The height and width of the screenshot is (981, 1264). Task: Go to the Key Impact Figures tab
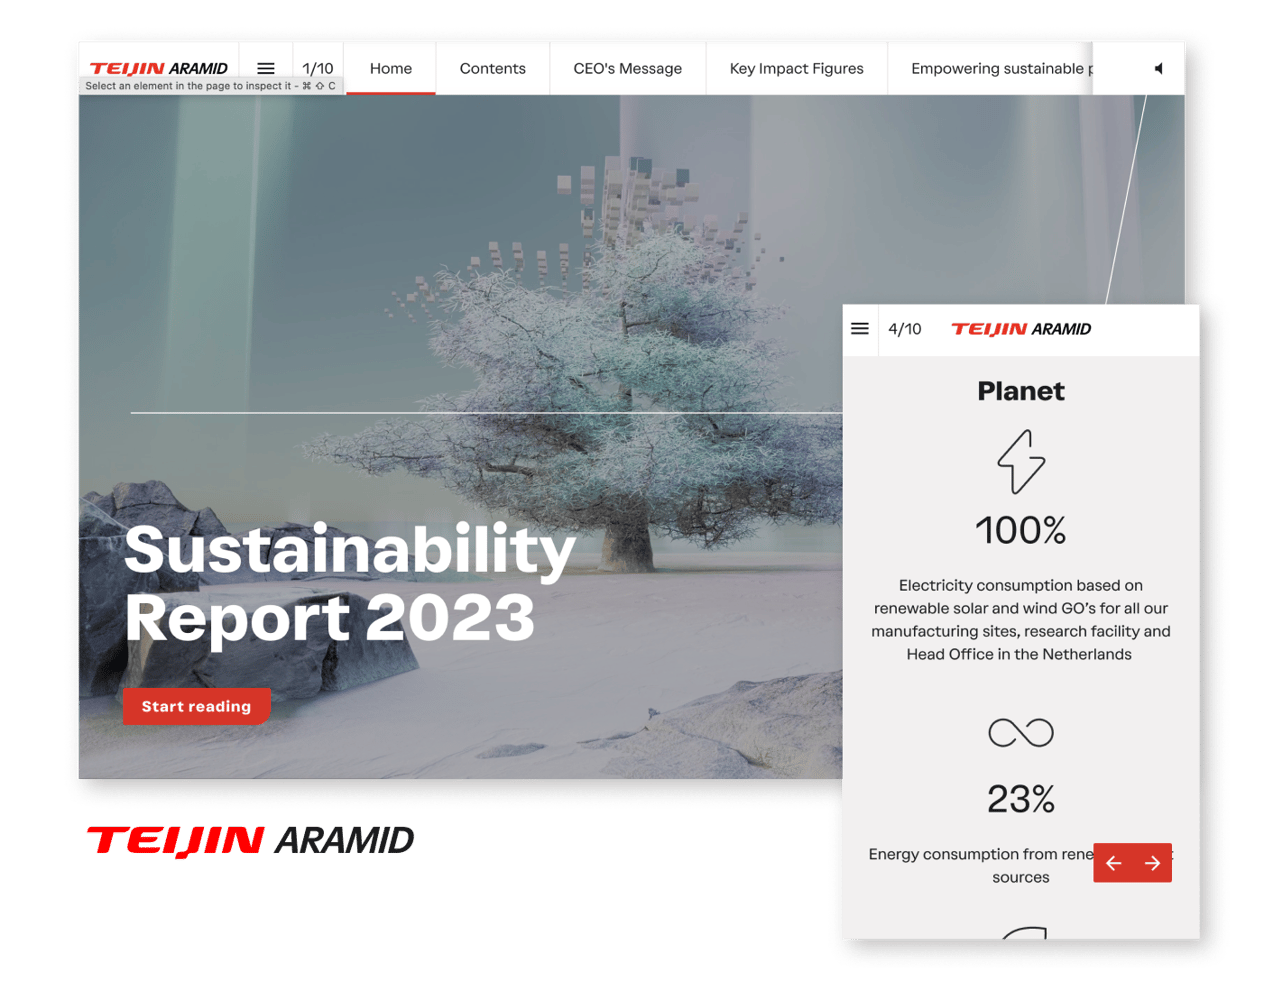click(x=796, y=69)
